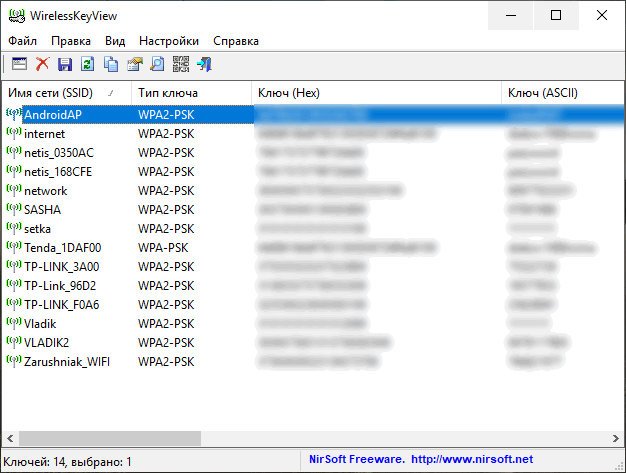Click the horizontal scrollbar left arrow
Screen dimensions: 626x473
[10, 438]
